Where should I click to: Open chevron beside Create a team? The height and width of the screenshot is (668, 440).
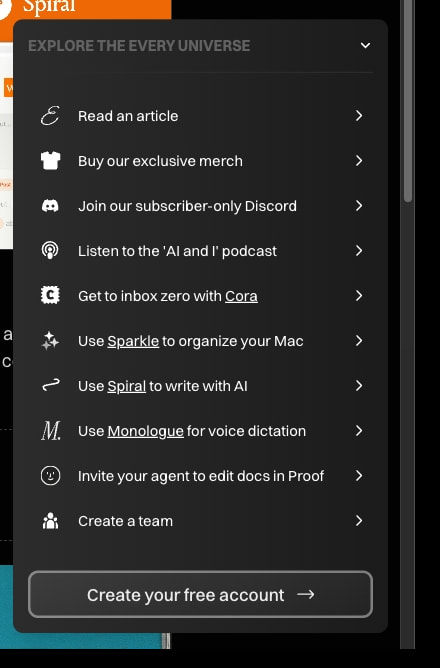tap(359, 521)
